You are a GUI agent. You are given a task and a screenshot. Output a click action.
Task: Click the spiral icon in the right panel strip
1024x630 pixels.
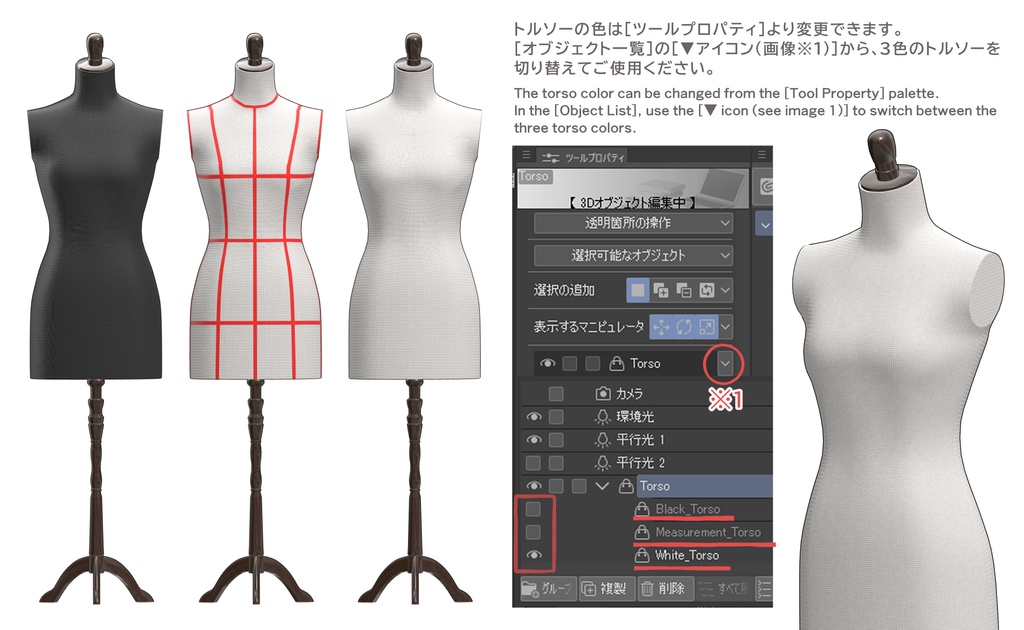pos(765,186)
